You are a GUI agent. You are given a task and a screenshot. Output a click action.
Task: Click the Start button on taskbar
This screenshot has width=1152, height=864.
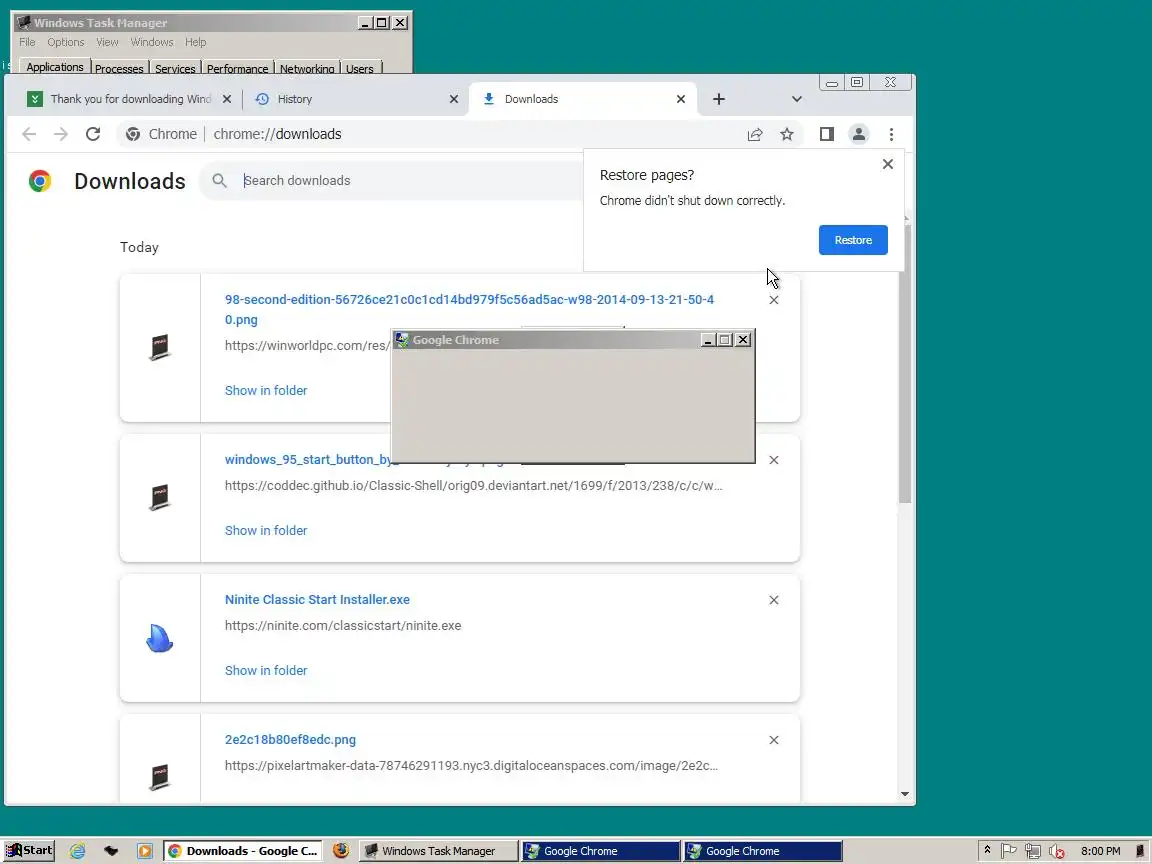29,851
